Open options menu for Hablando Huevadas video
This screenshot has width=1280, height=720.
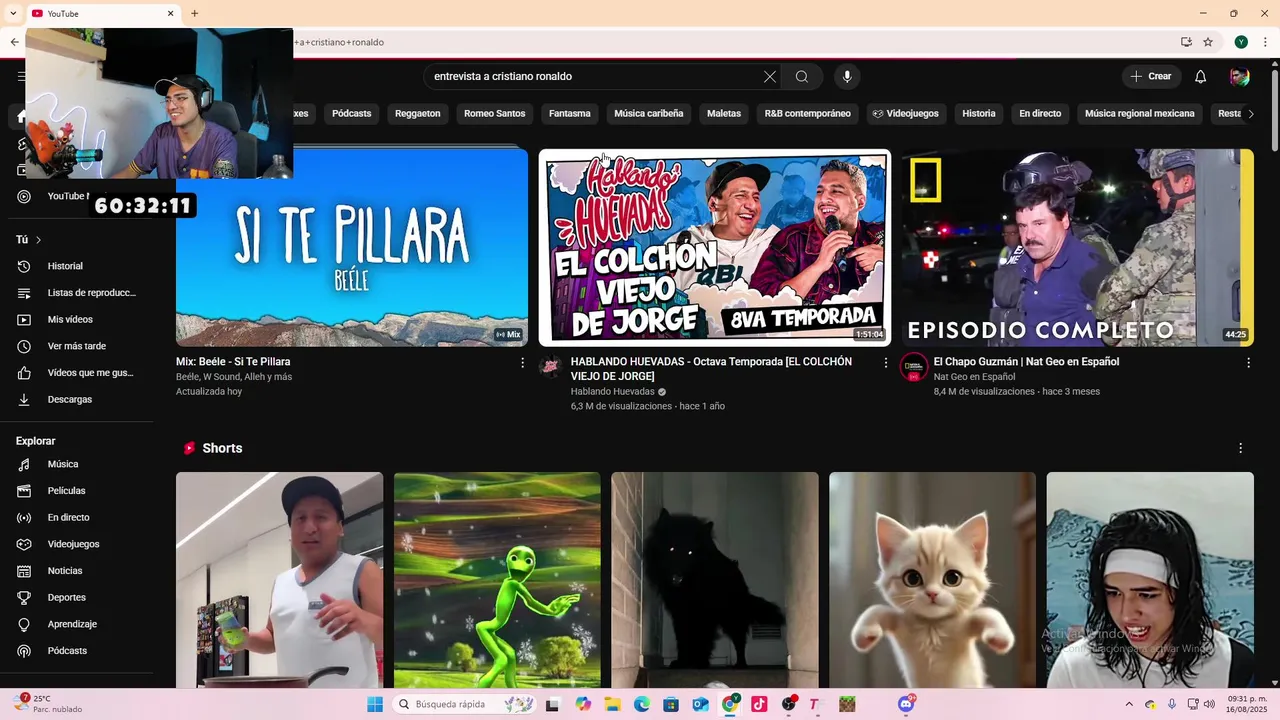[885, 363]
